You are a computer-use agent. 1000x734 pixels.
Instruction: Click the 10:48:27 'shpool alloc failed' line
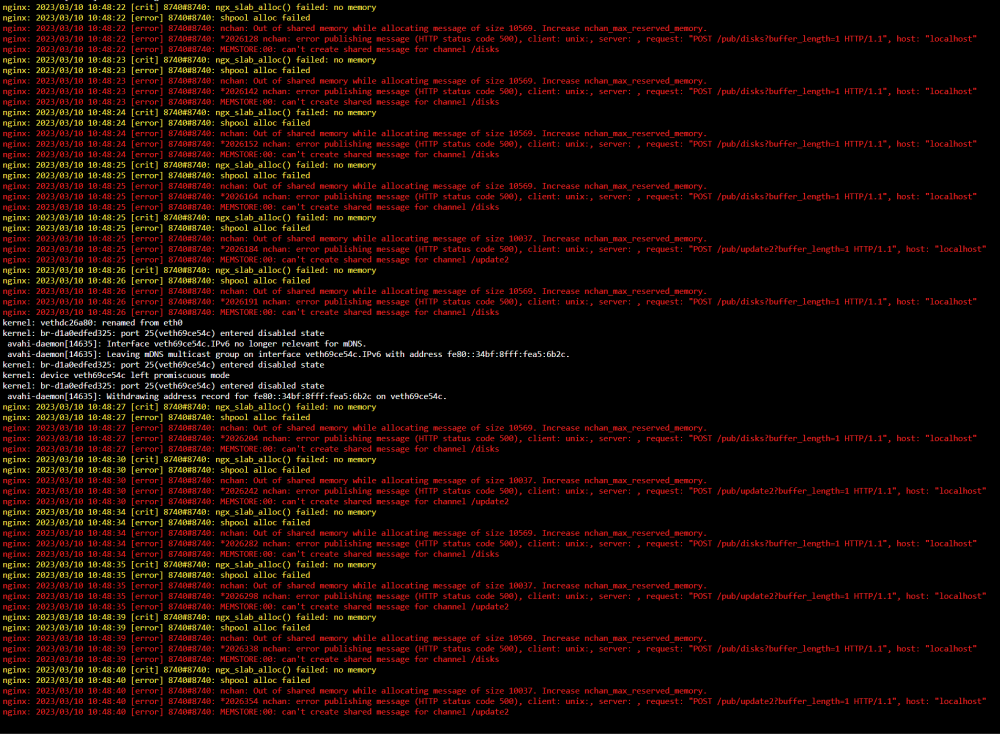pos(156,418)
